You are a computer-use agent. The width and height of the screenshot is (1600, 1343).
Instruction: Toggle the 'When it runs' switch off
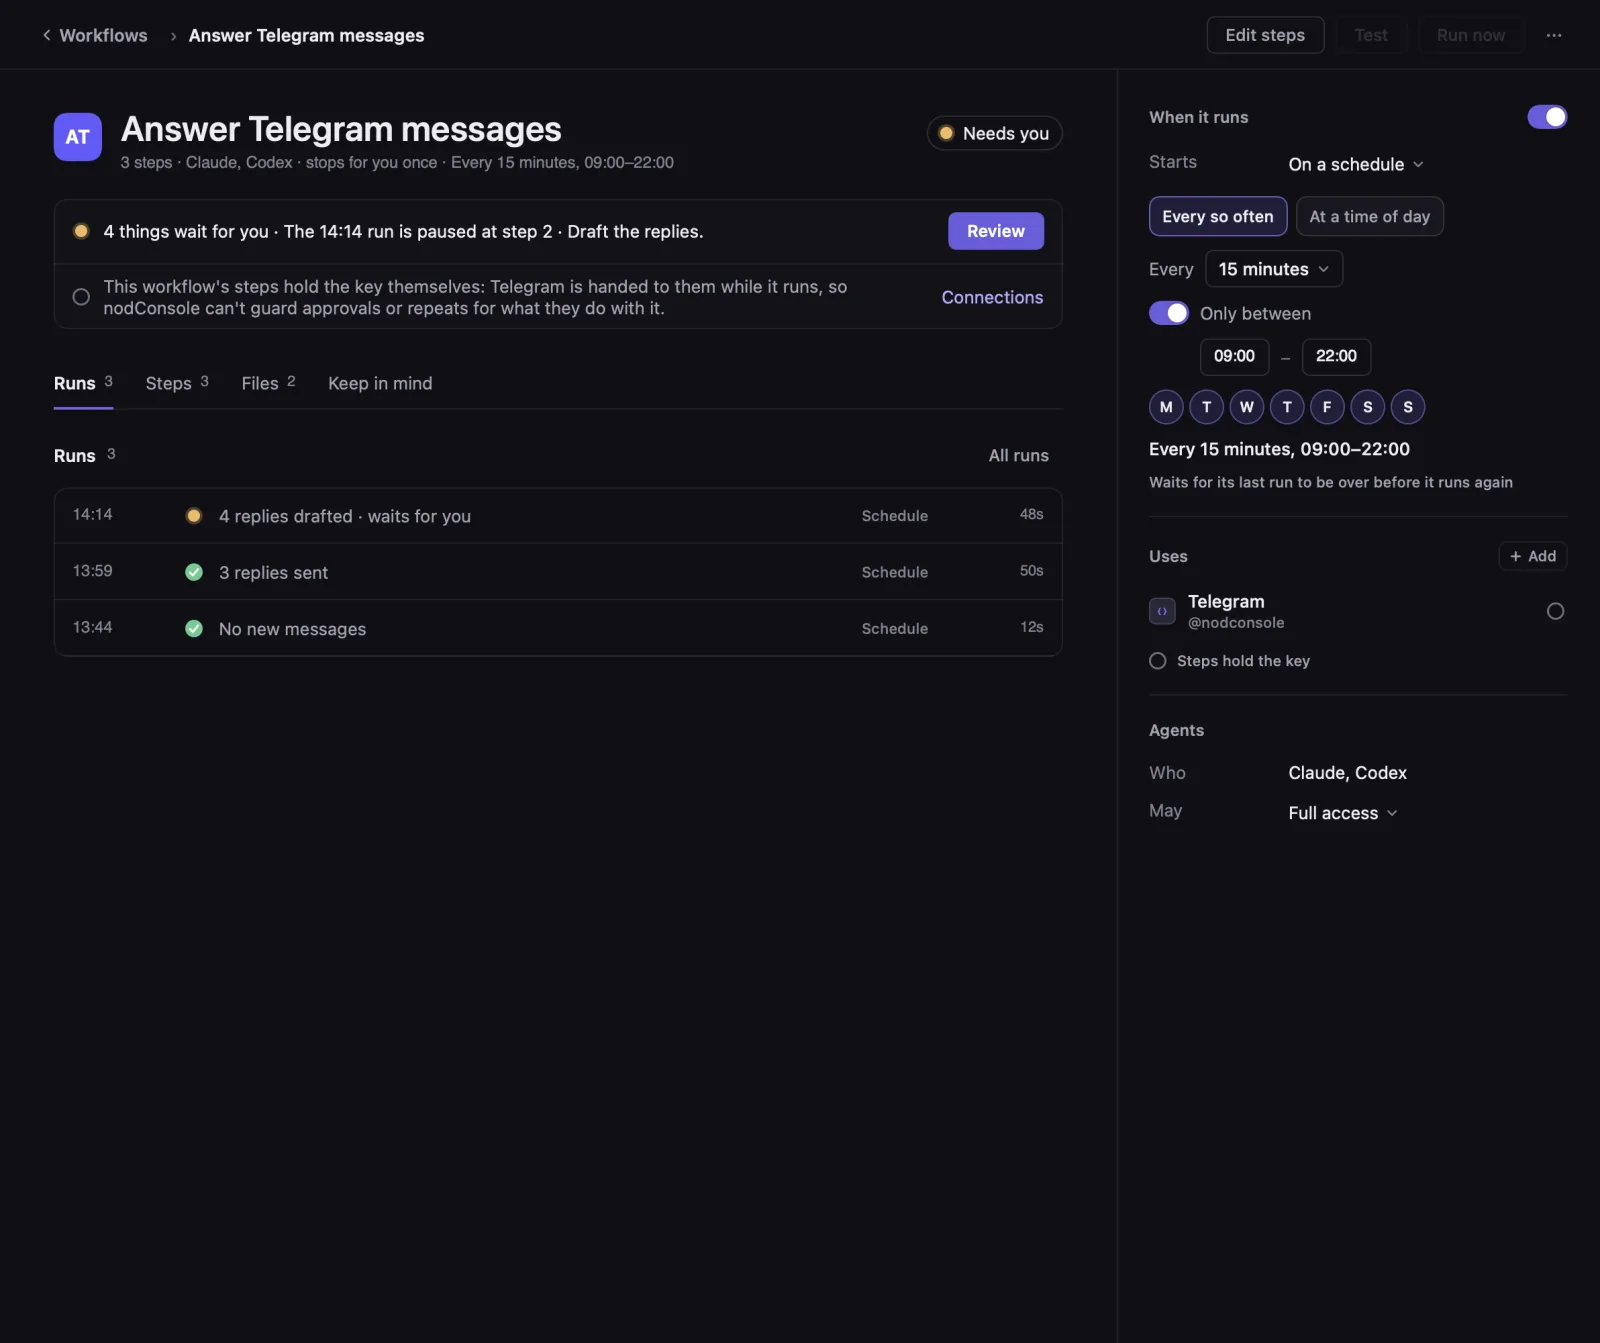click(1547, 117)
